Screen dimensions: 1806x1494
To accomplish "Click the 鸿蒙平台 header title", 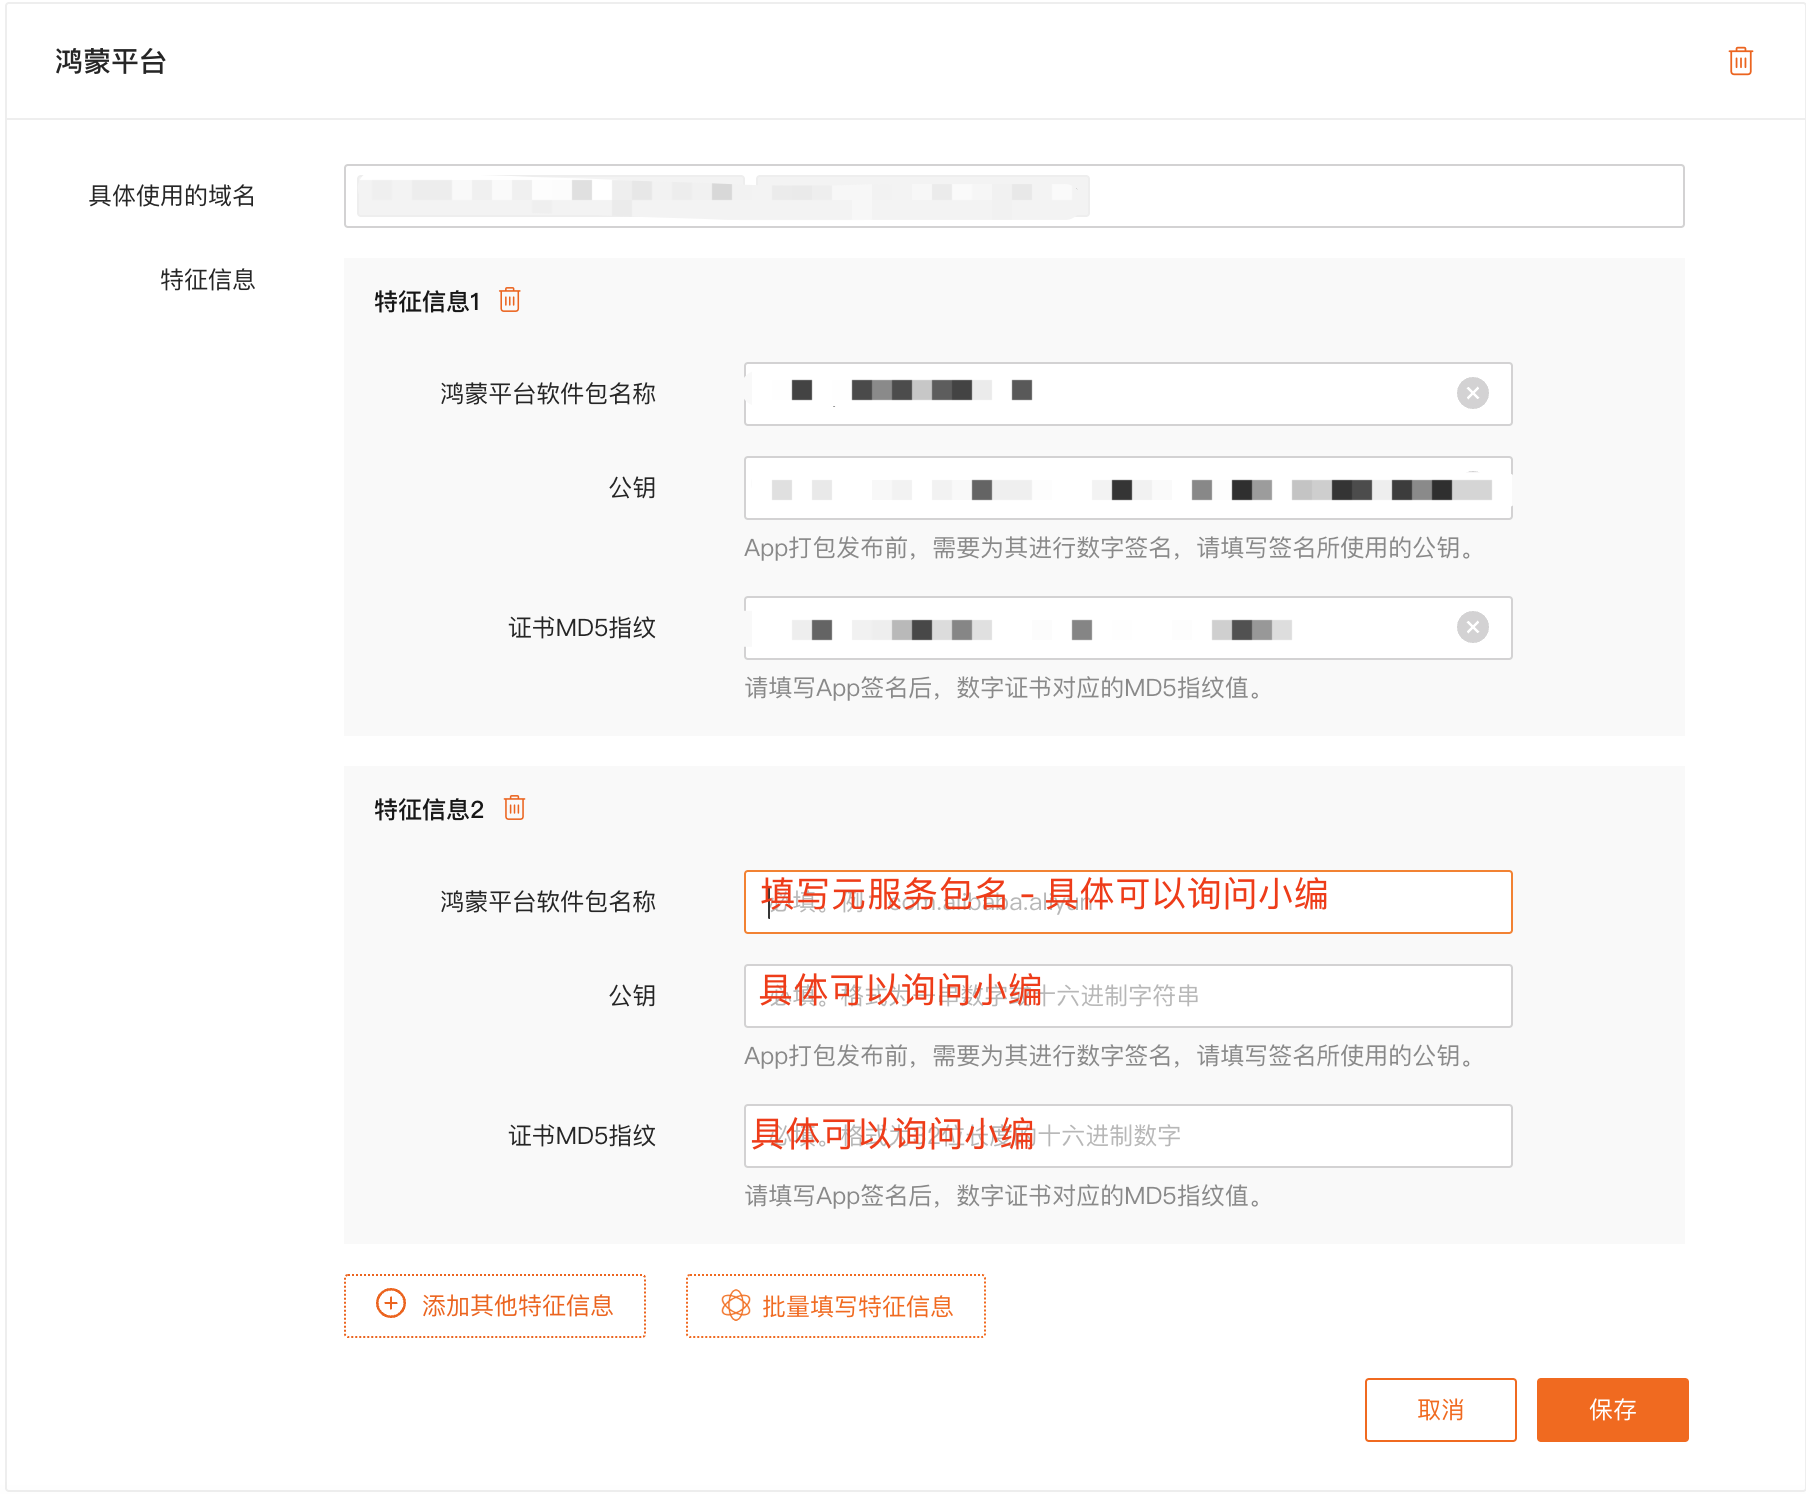I will point(110,62).
